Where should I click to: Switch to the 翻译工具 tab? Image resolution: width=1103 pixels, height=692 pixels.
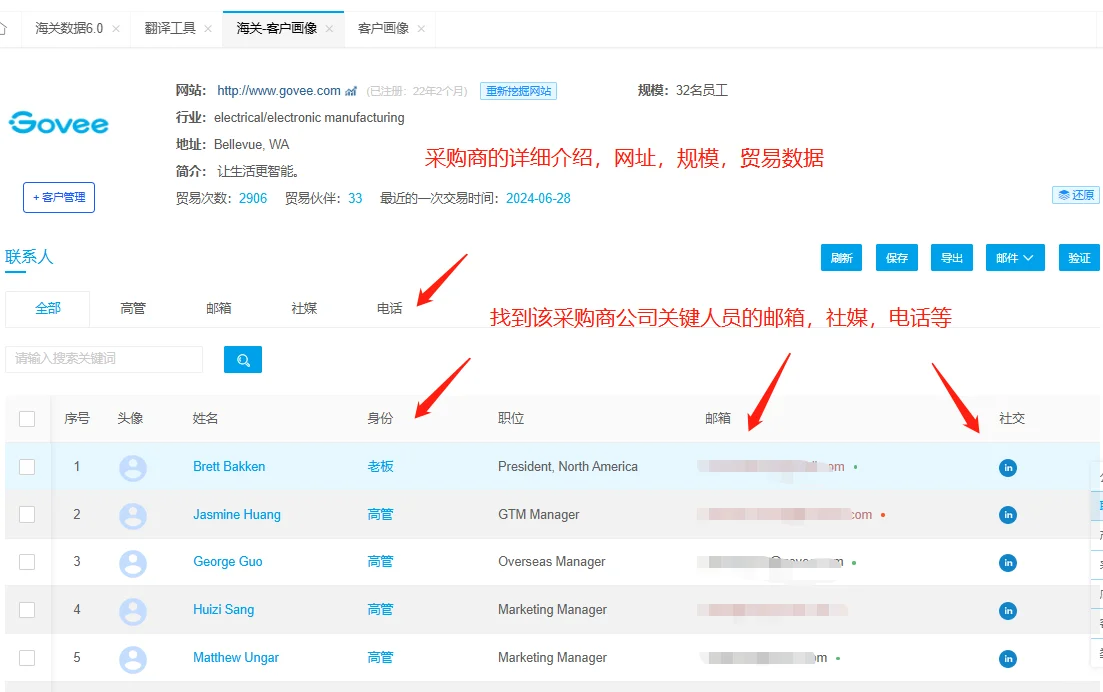tap(168, 29)
